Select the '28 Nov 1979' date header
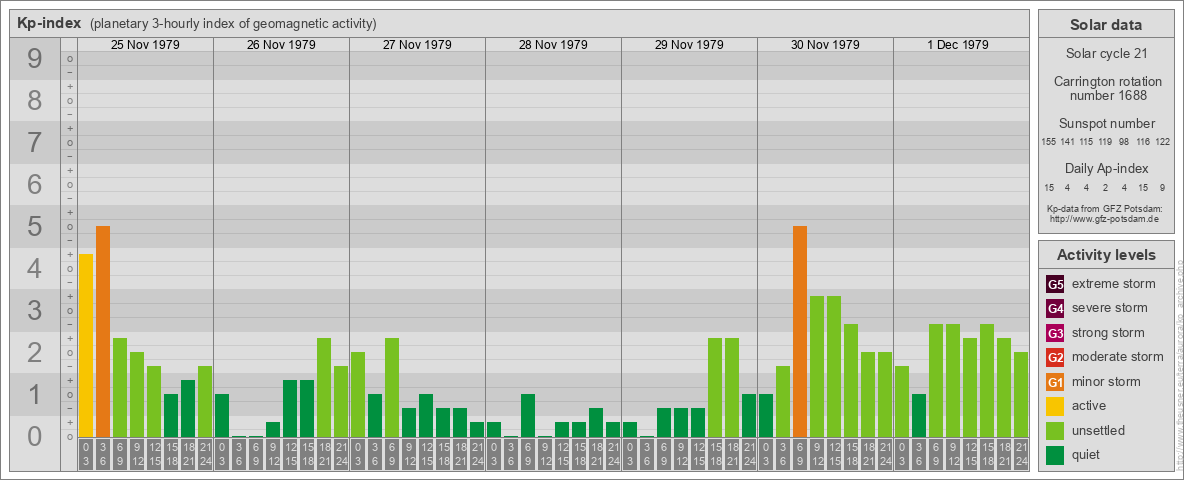This screenshot has height=480, width=1184. point(553,45)
